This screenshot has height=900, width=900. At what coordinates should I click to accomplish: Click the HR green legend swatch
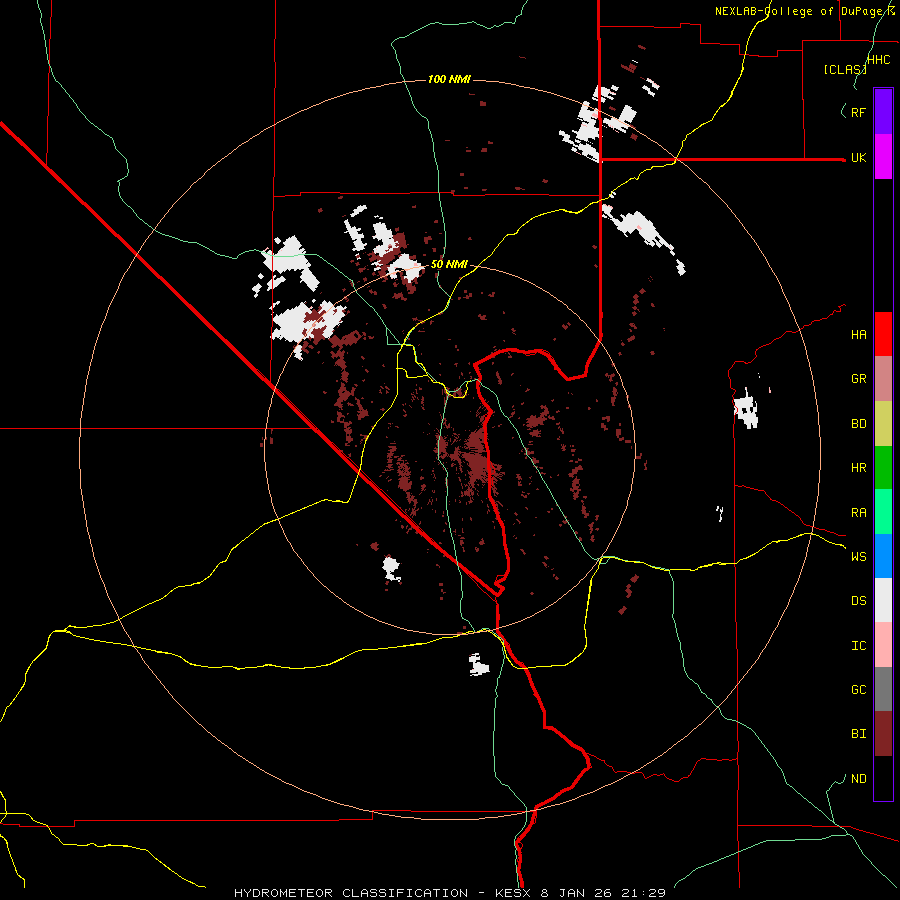883,468
